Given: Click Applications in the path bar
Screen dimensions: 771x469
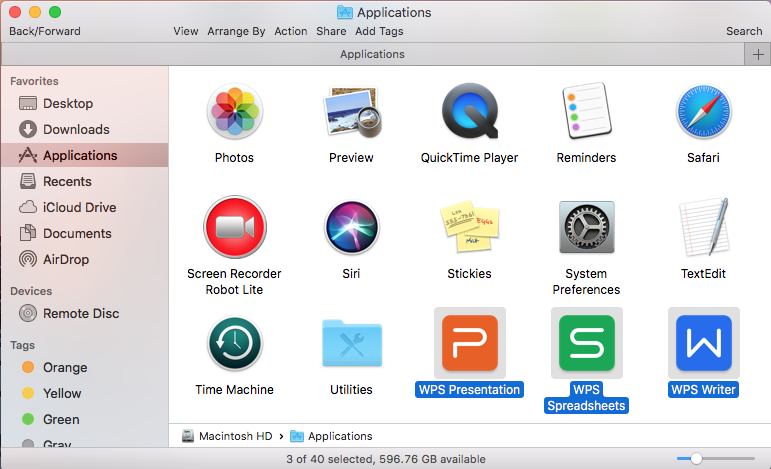Looking at the screenshot, I should (x=331, y=436).
